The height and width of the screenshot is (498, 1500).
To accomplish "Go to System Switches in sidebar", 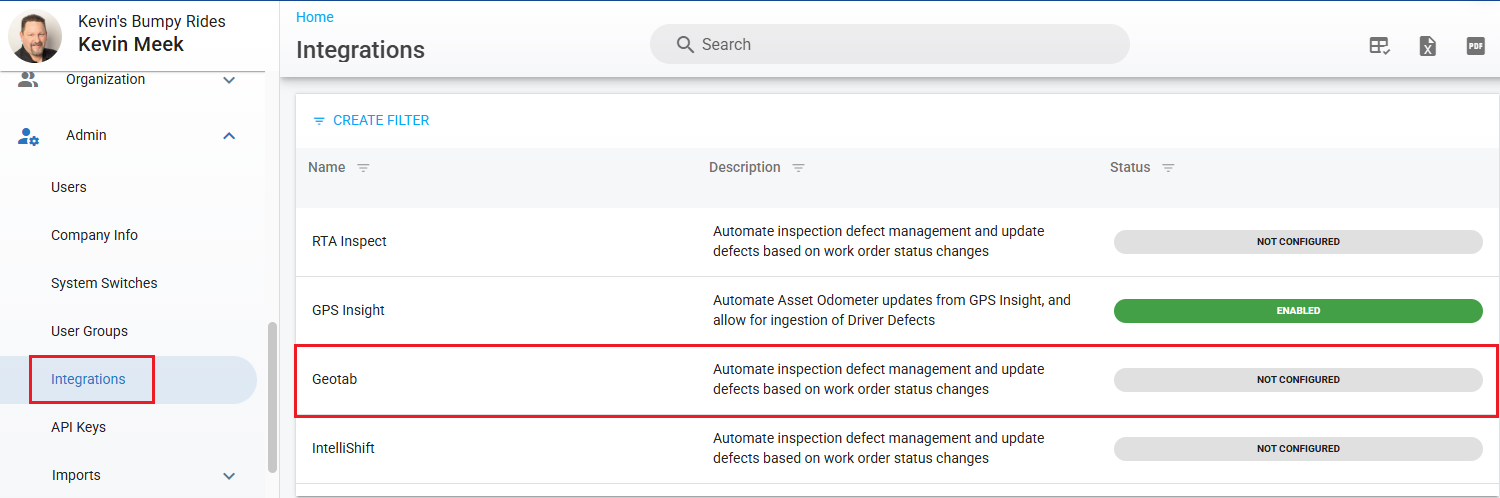I will [x=104, y=283].
